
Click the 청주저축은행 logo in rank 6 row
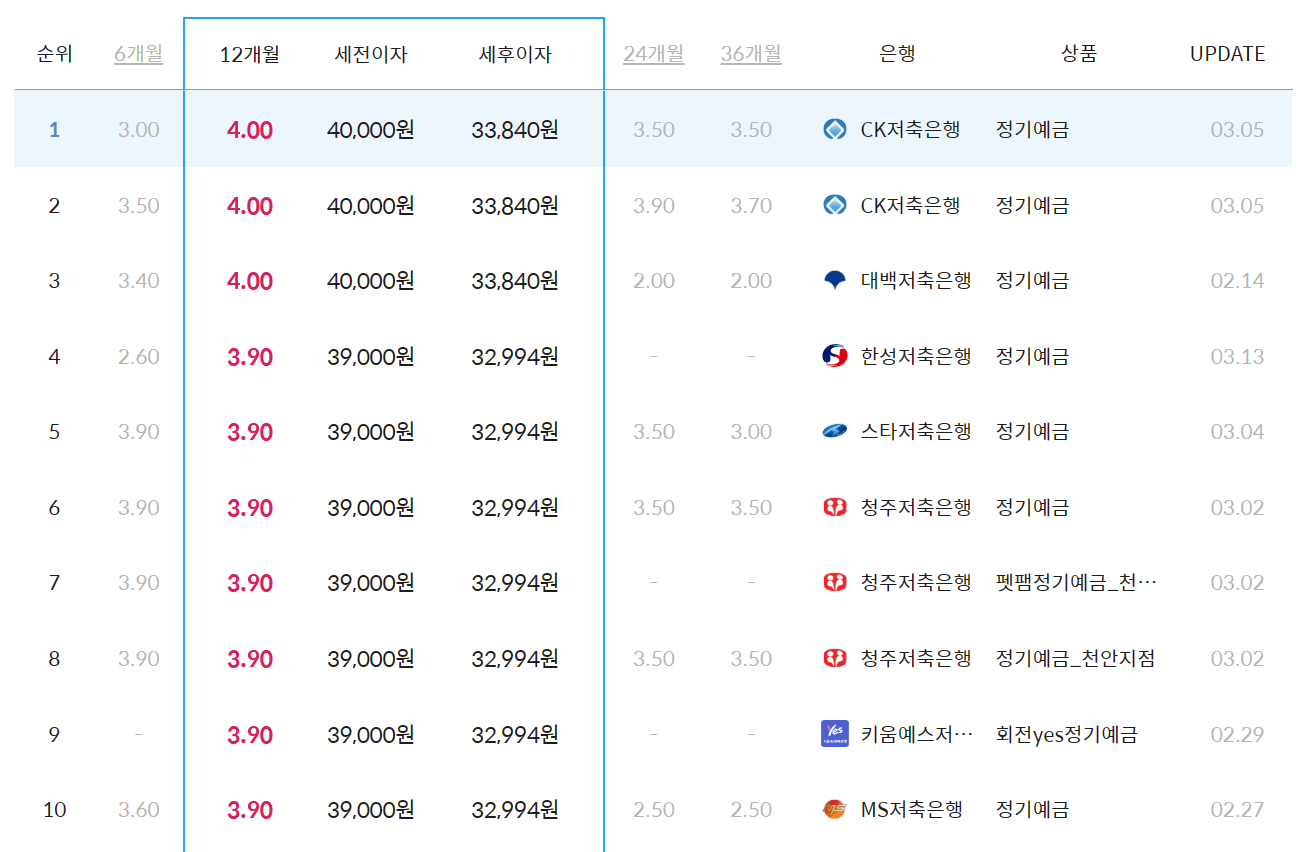click(834, 507)
